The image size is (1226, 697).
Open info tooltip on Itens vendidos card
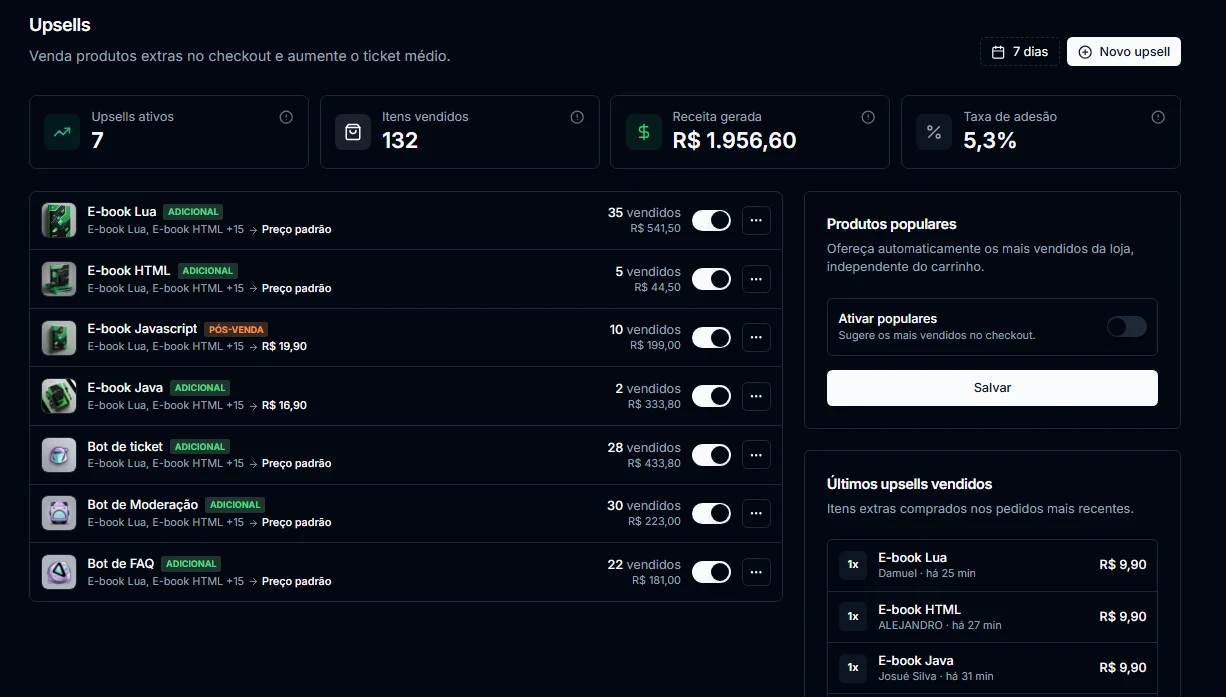point(577,117)
